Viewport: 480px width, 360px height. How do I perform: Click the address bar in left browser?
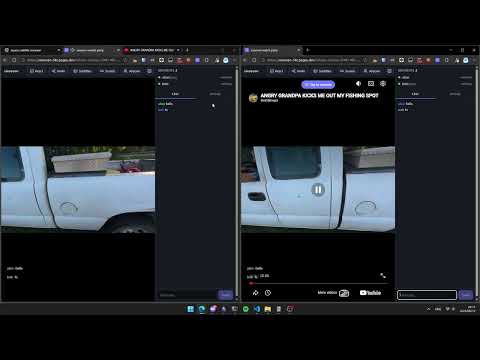click(x=74, y=60)
